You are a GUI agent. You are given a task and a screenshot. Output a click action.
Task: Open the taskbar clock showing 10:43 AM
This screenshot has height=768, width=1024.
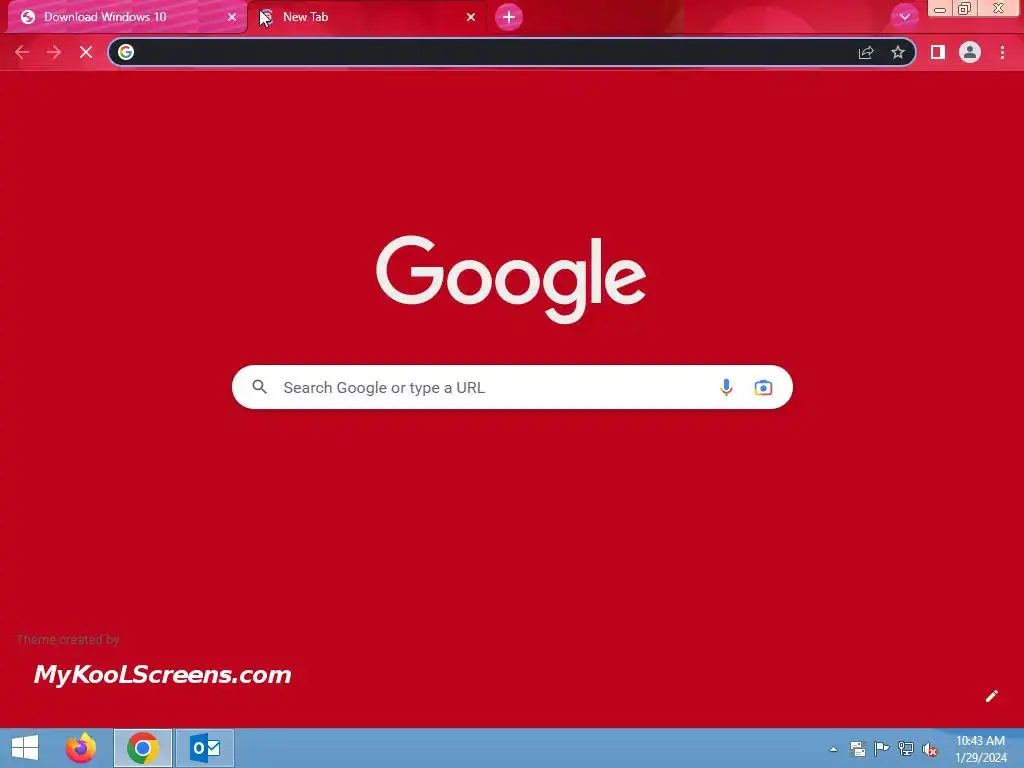(x=981, y=749)
